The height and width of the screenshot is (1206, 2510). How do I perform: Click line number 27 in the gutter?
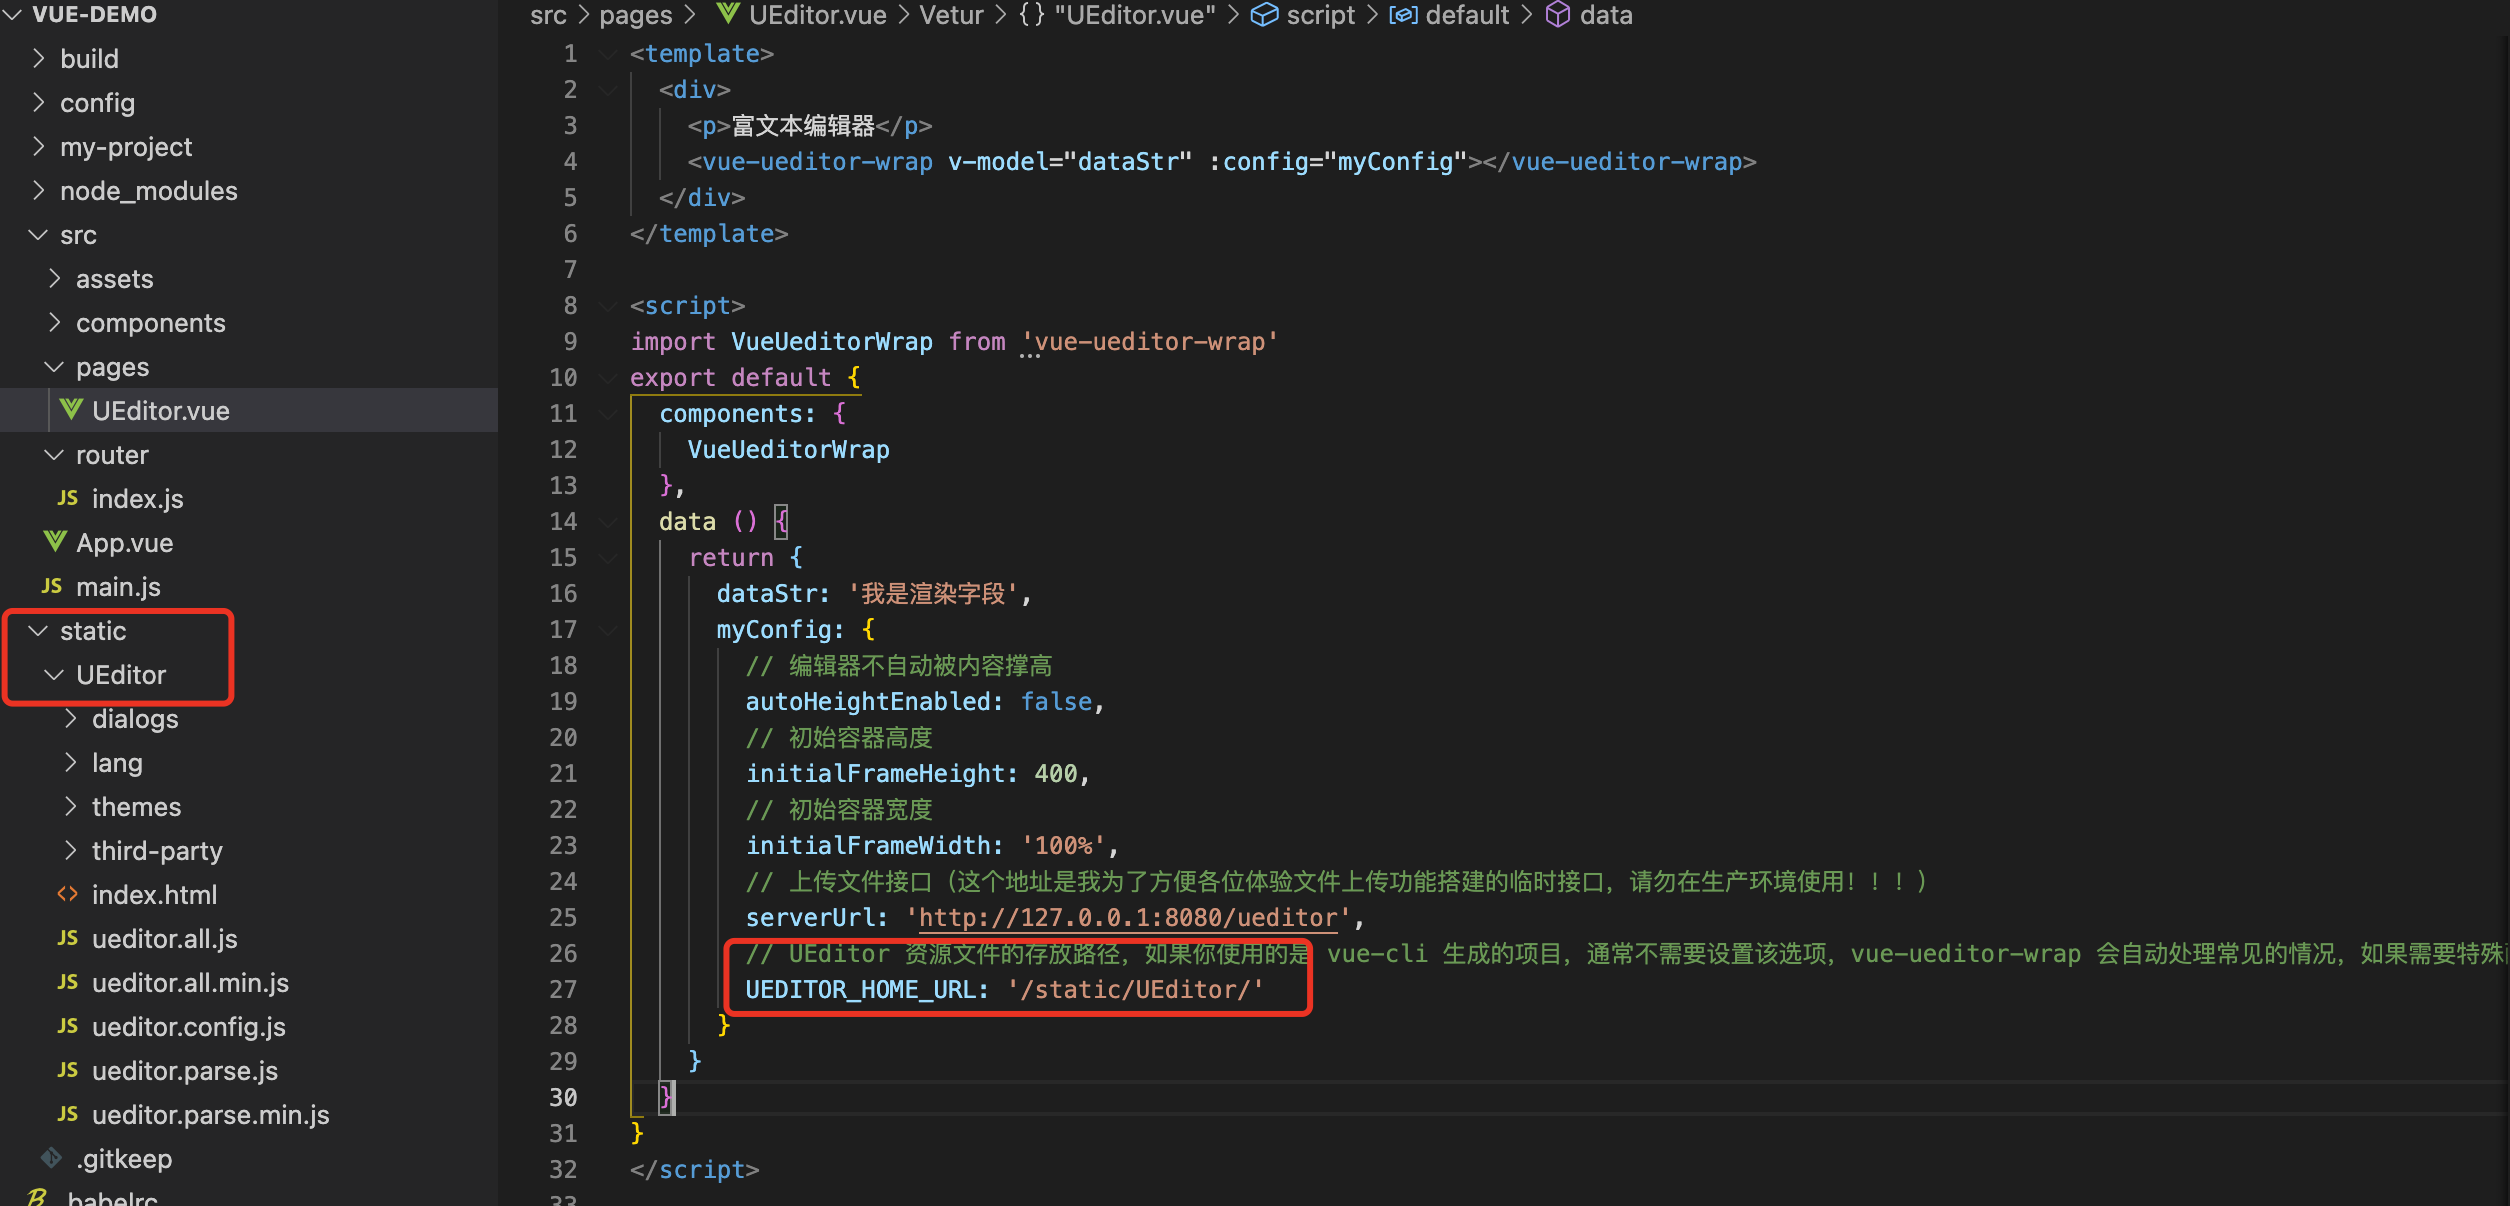[563, 990]
